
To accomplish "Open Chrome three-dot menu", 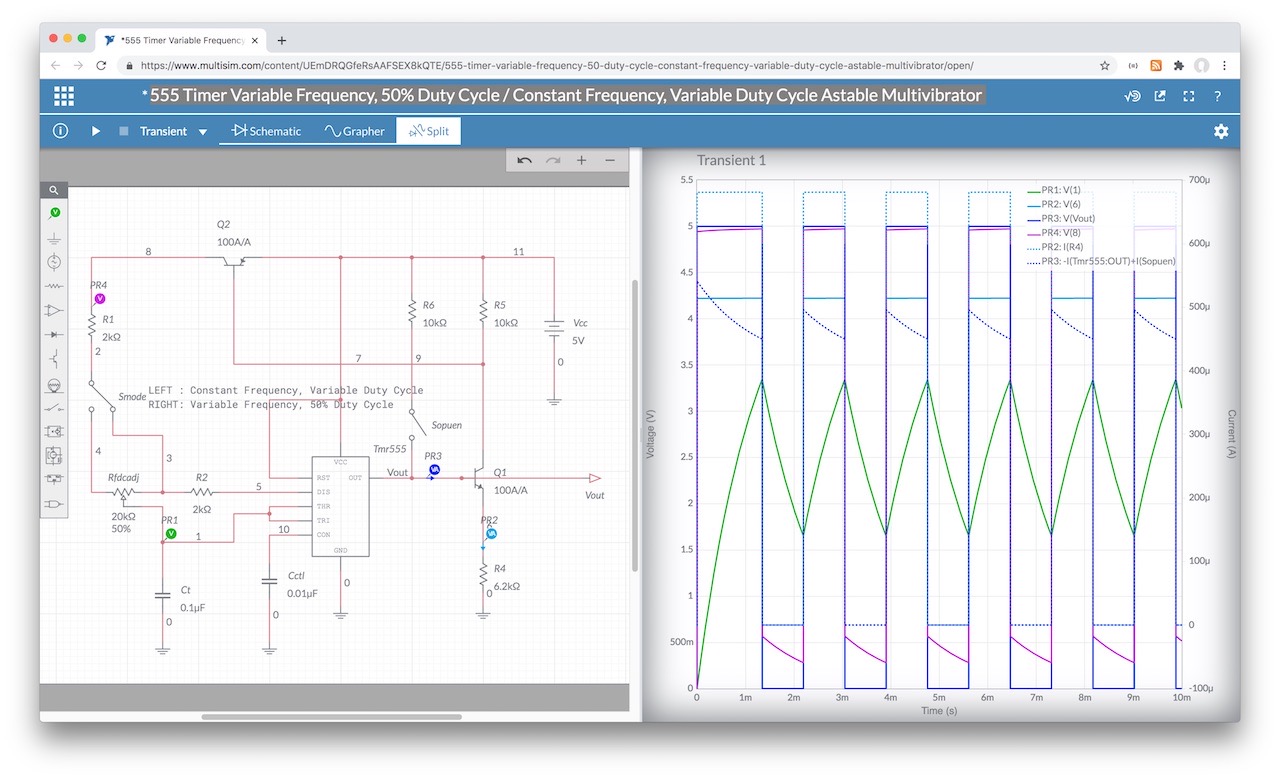I will click(x=1224, y=65).
